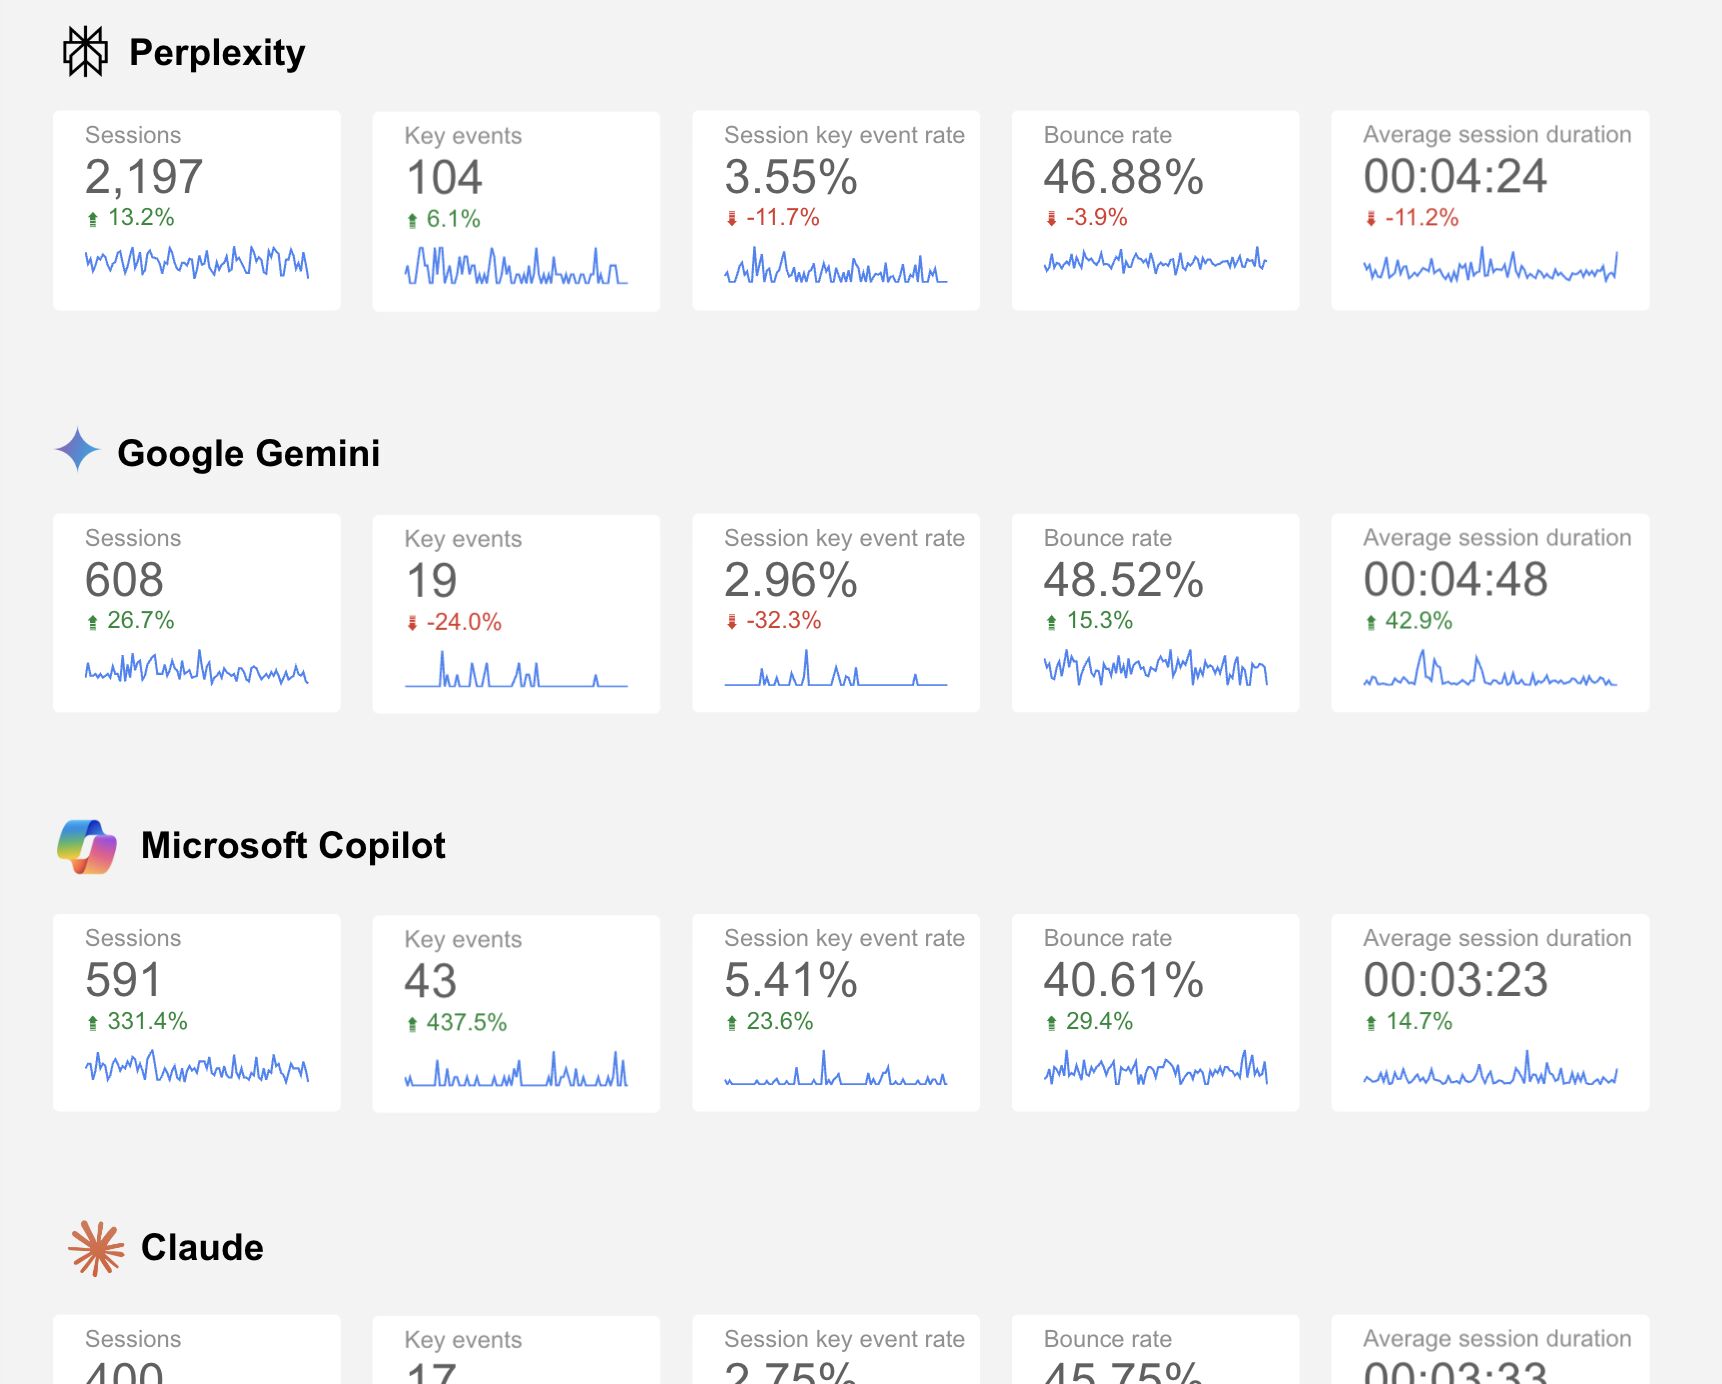Click the Microsoft Copilot logo icon
This screenshot has width=1722, height=1384.
87,846
